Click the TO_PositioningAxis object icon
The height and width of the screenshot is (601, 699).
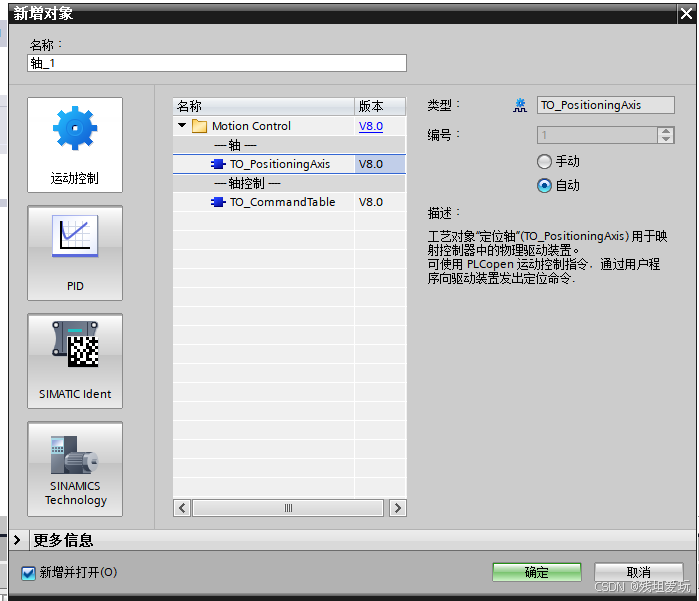pos(218,164)
